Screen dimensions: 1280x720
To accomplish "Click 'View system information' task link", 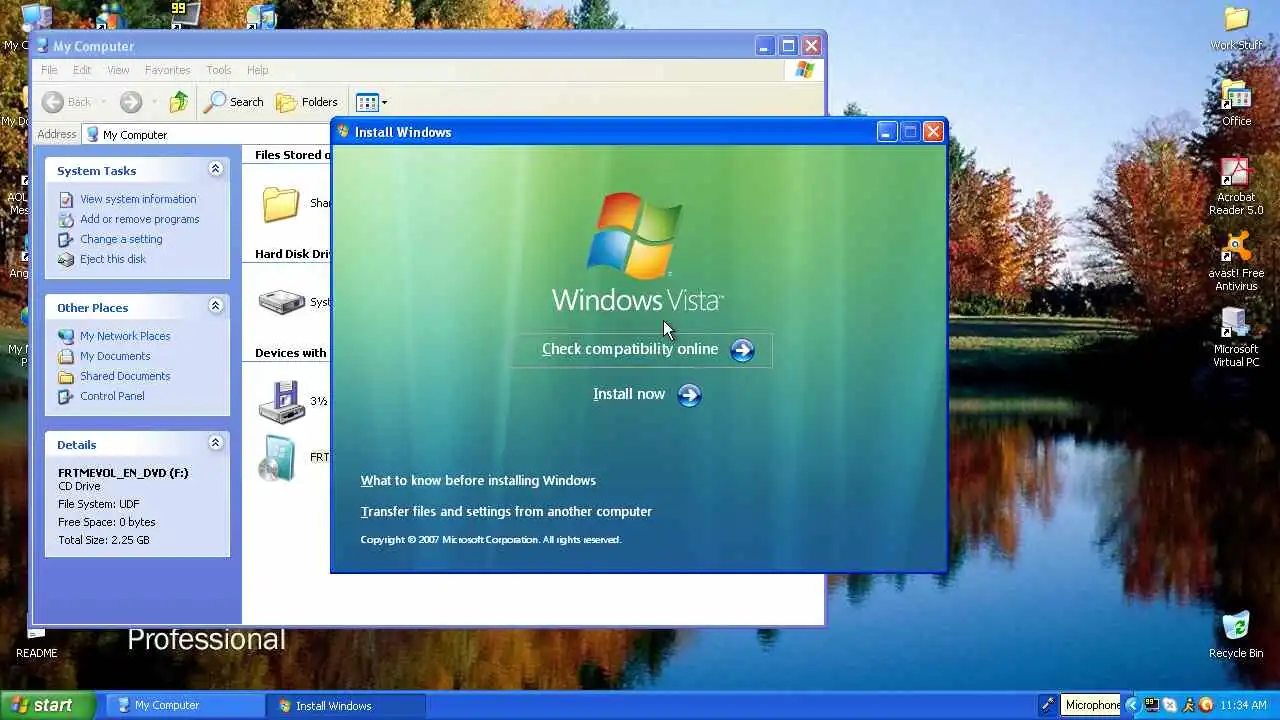I will [138, 199].
